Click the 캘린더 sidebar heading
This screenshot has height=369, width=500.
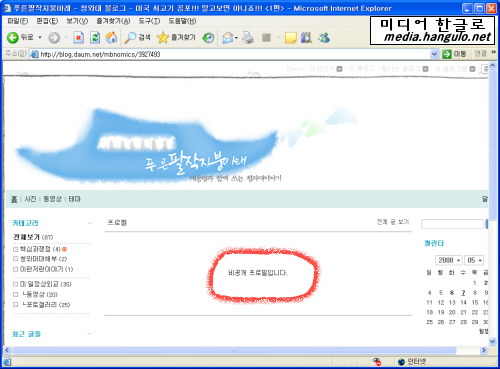tap(434, 243)
